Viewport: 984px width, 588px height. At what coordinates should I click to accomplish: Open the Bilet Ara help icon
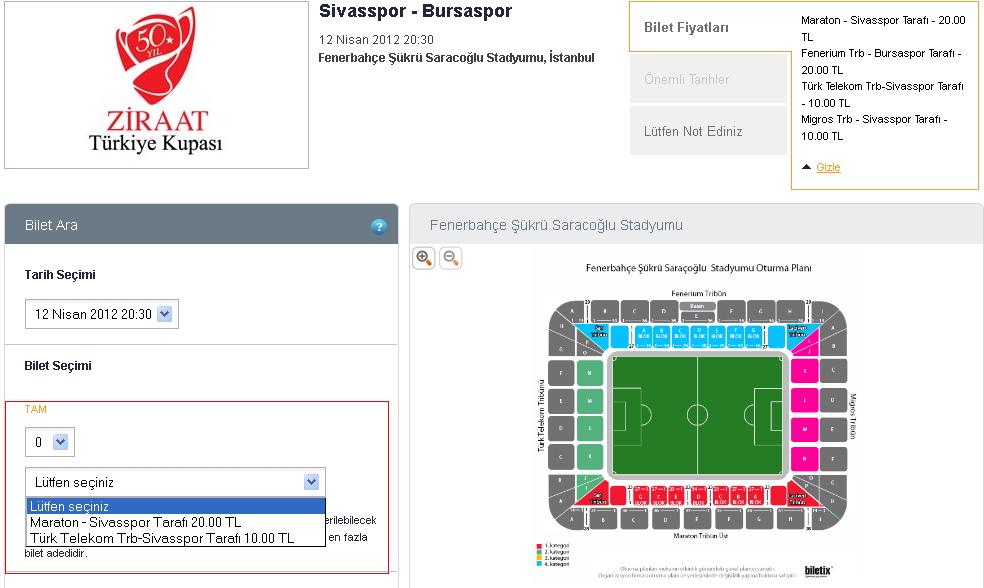click(x=378, y=227)
